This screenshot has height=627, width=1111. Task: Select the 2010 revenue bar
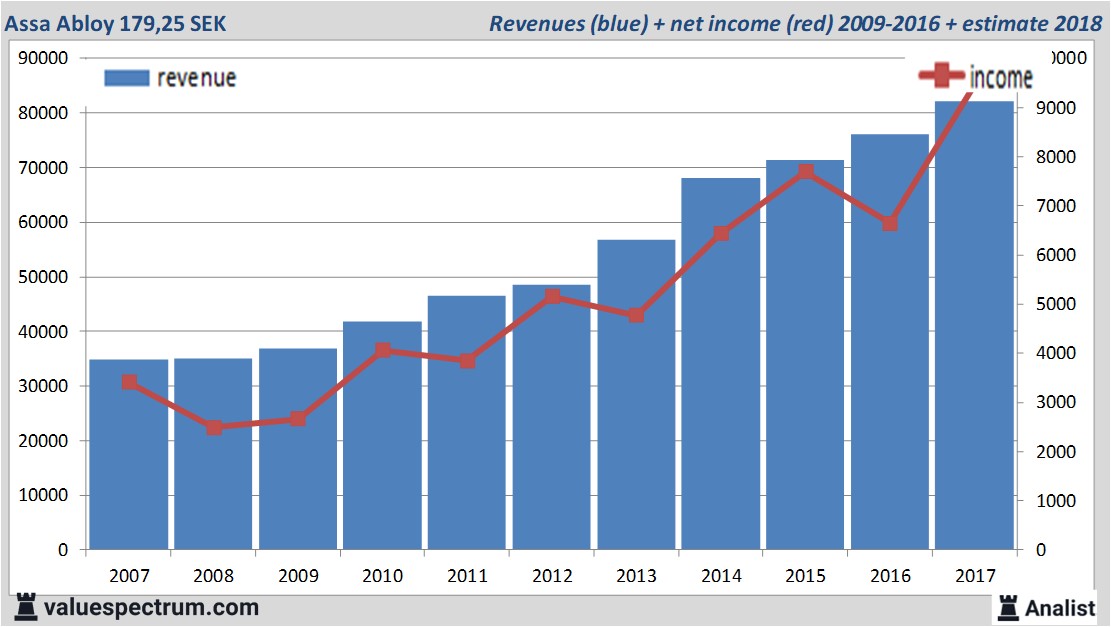click(383, 435)
